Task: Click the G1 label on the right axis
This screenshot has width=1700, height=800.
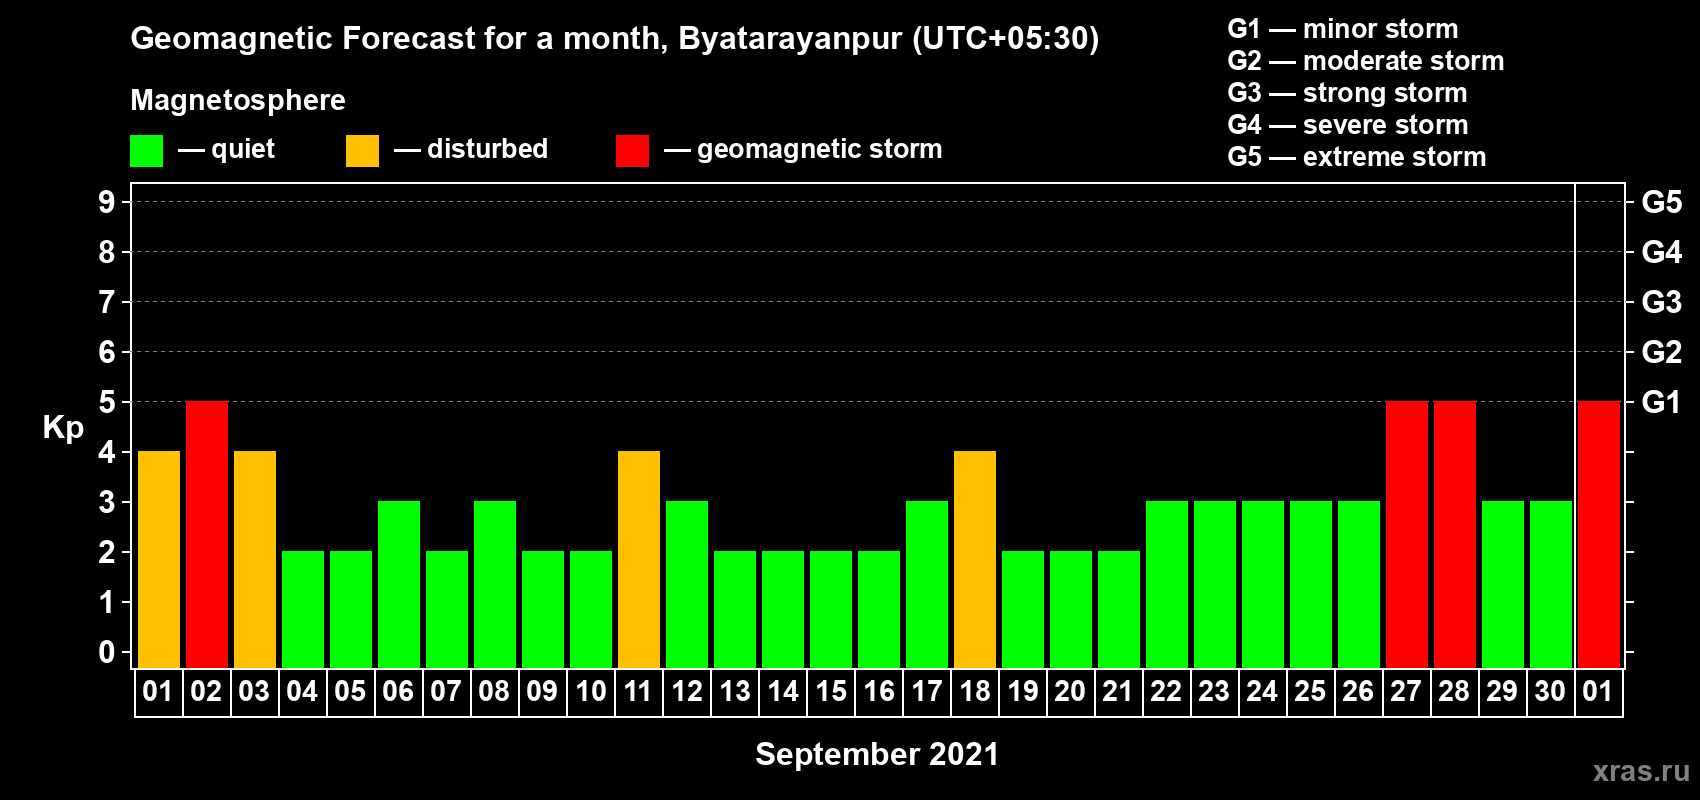Action: point(1661,402)
